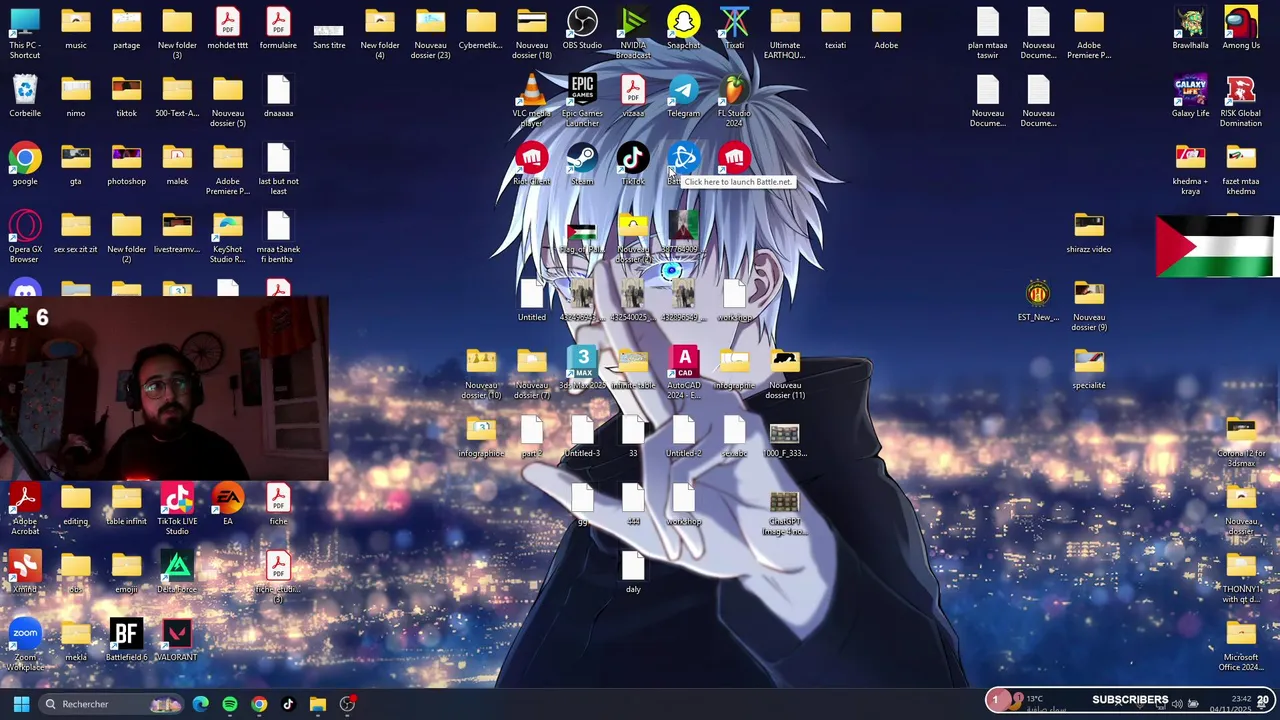Select the spécialité folder
1280x720 pixels.
point(1089,368)
